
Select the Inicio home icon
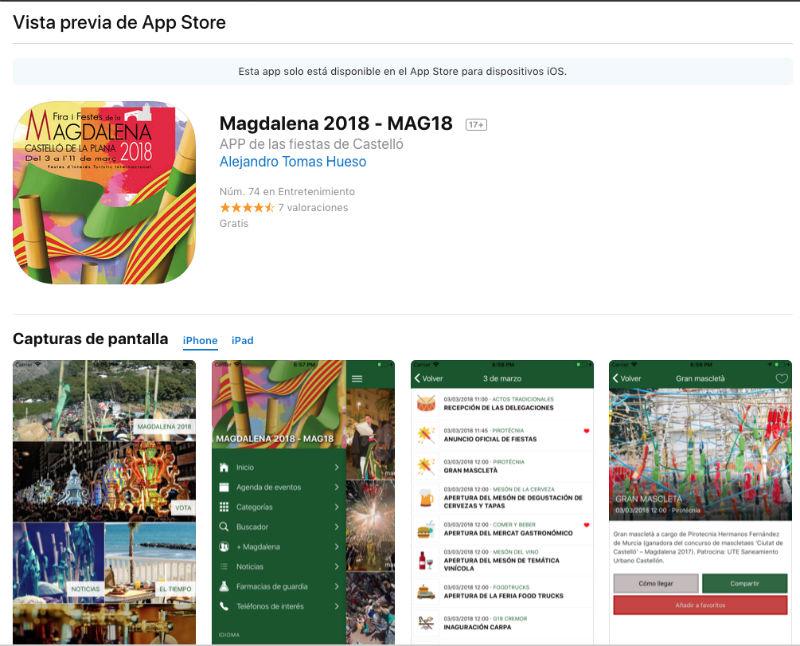point(223,467)
